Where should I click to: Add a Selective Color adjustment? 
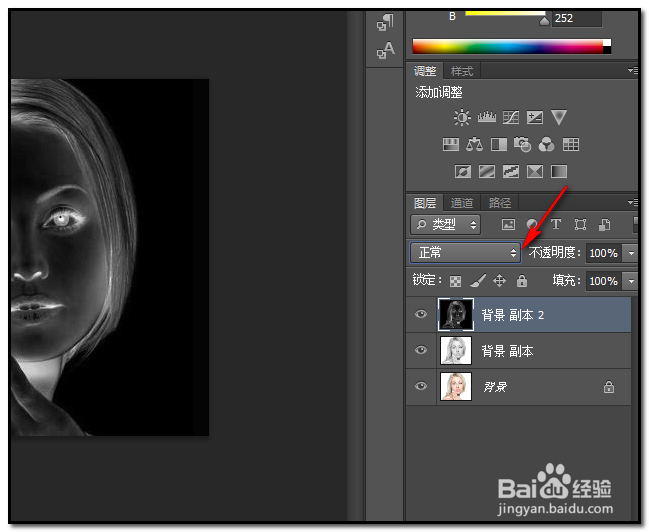pyautogui.click(x=535, y=171)
